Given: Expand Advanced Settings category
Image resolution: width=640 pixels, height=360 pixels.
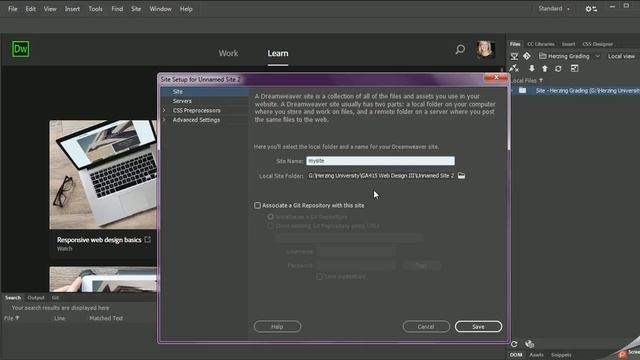Looking at the screenshot, I should (x=164, y=120).
